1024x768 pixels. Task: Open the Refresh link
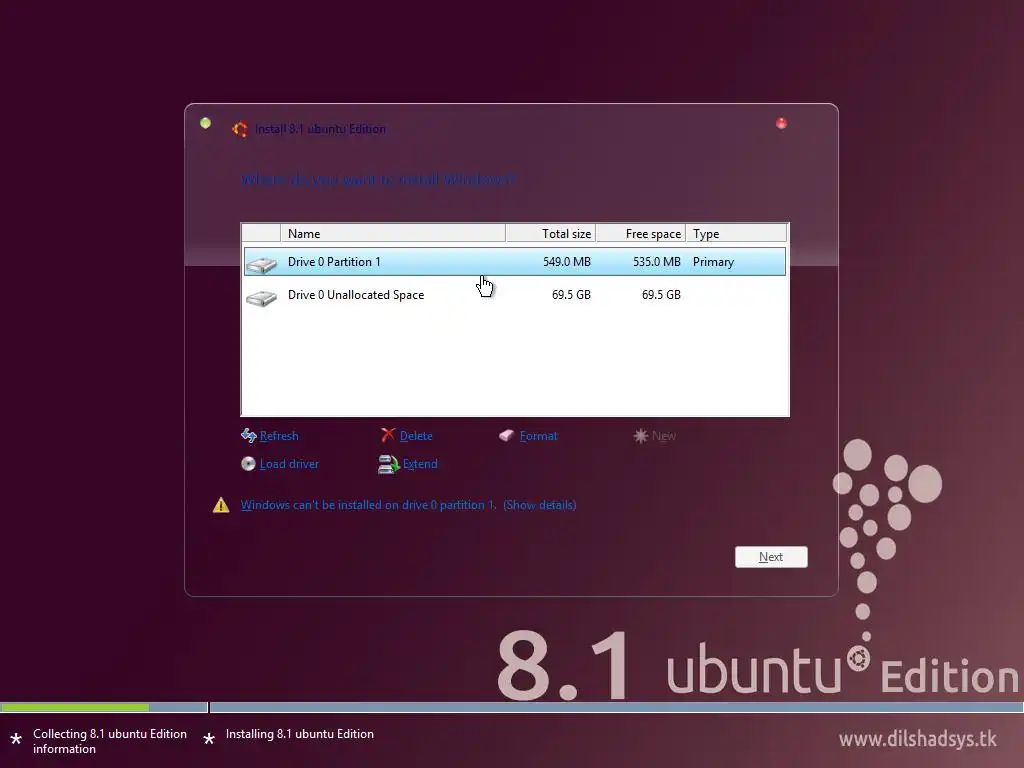click(x=279, y=436)
